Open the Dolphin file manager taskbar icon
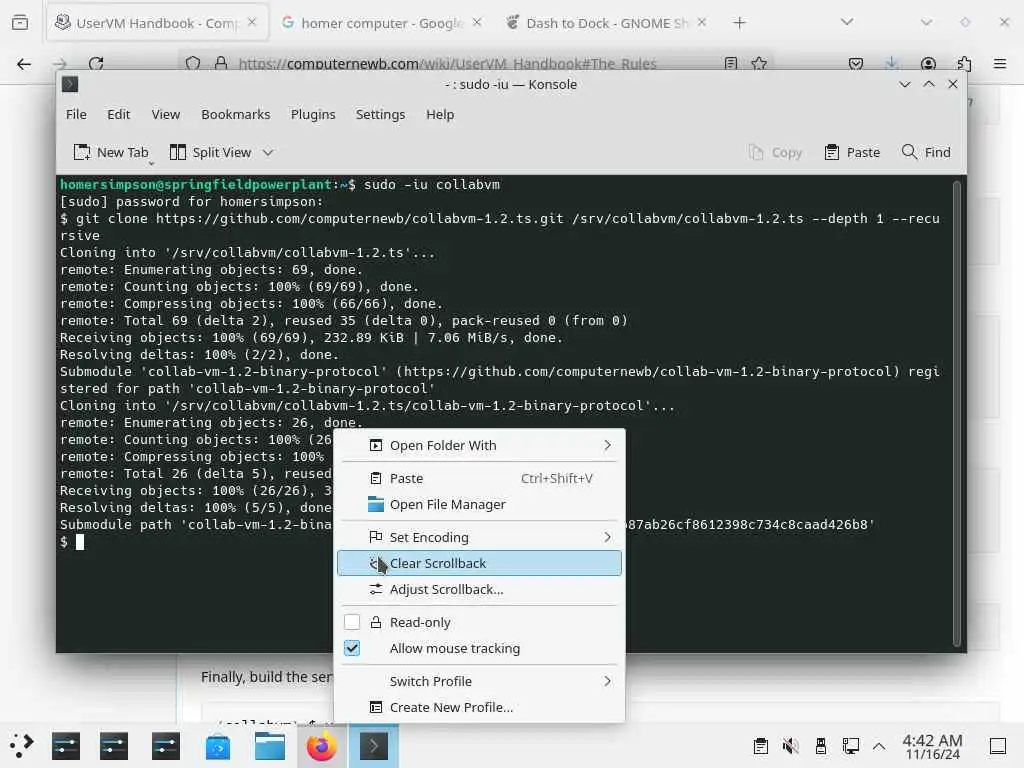 point(270,746)
